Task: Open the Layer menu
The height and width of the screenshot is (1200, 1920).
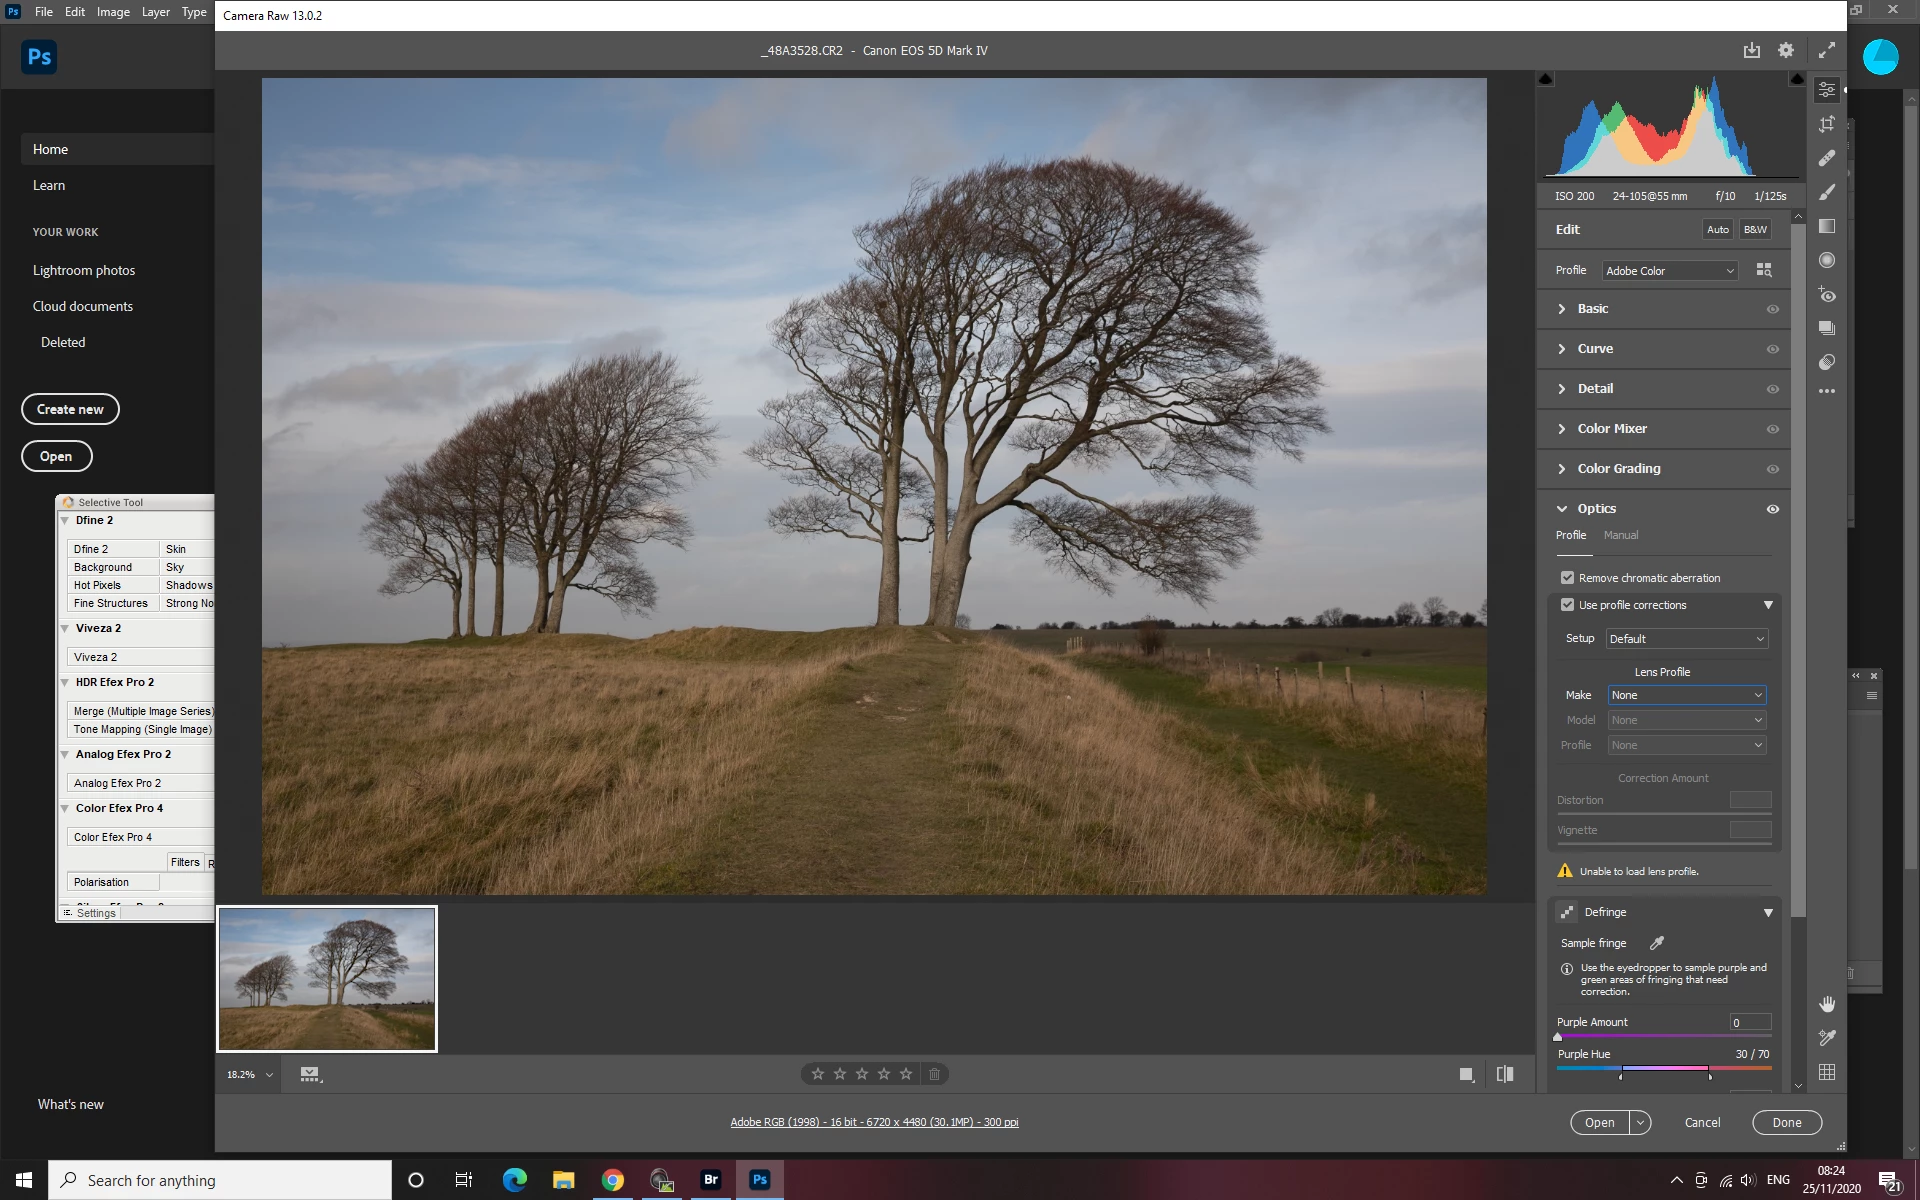Action: pos(155,12)
